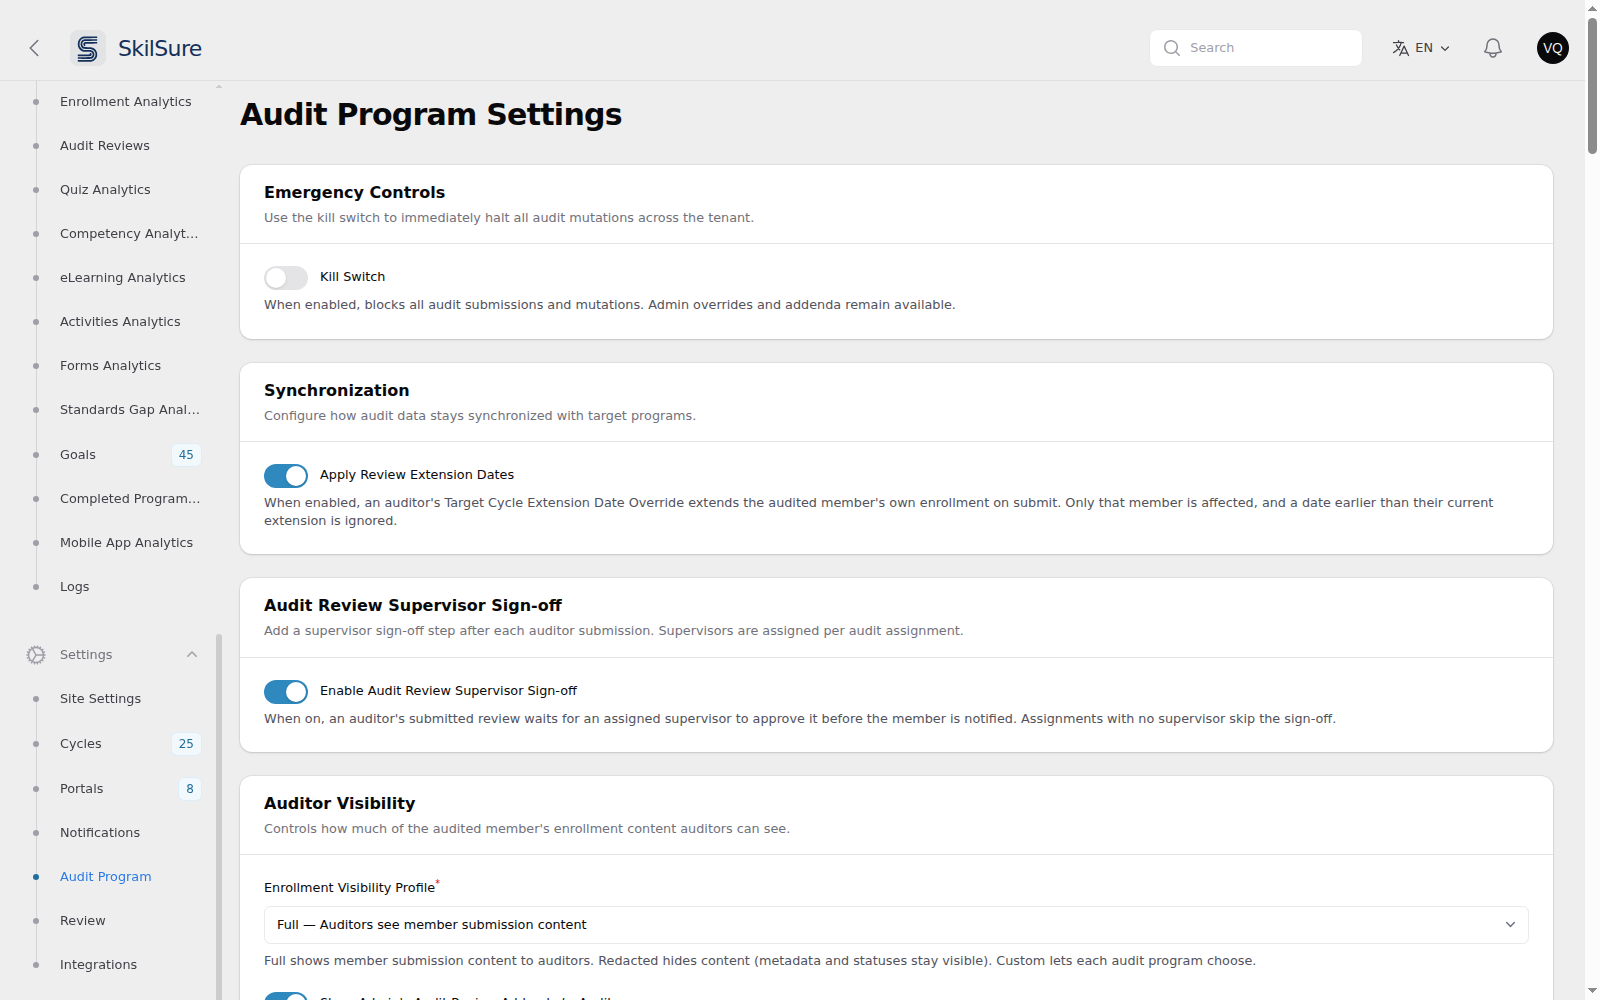The height and width of the screenshot is (1000, 1600).
Task: Click the Auditor Visibility heading
Action: [x=339, y=803]
